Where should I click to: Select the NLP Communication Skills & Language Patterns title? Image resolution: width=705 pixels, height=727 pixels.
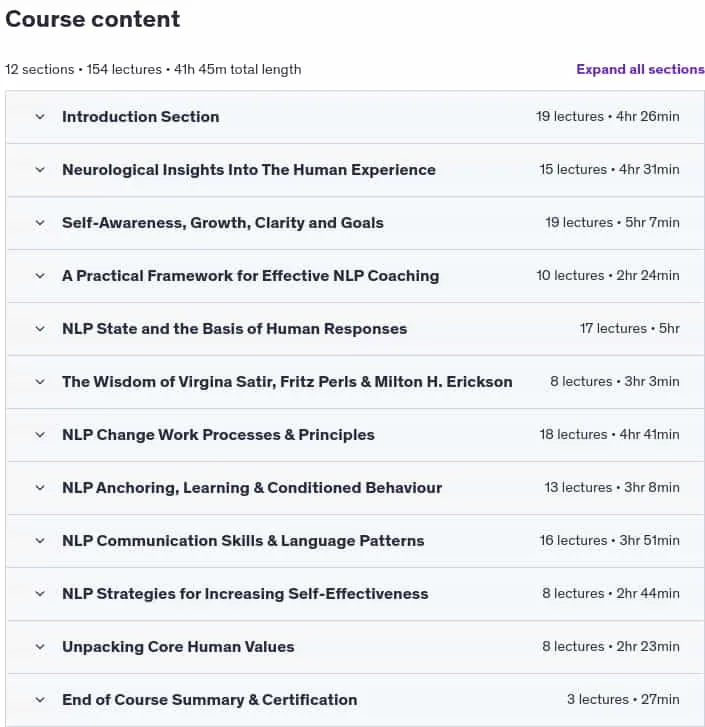[243, 541]
